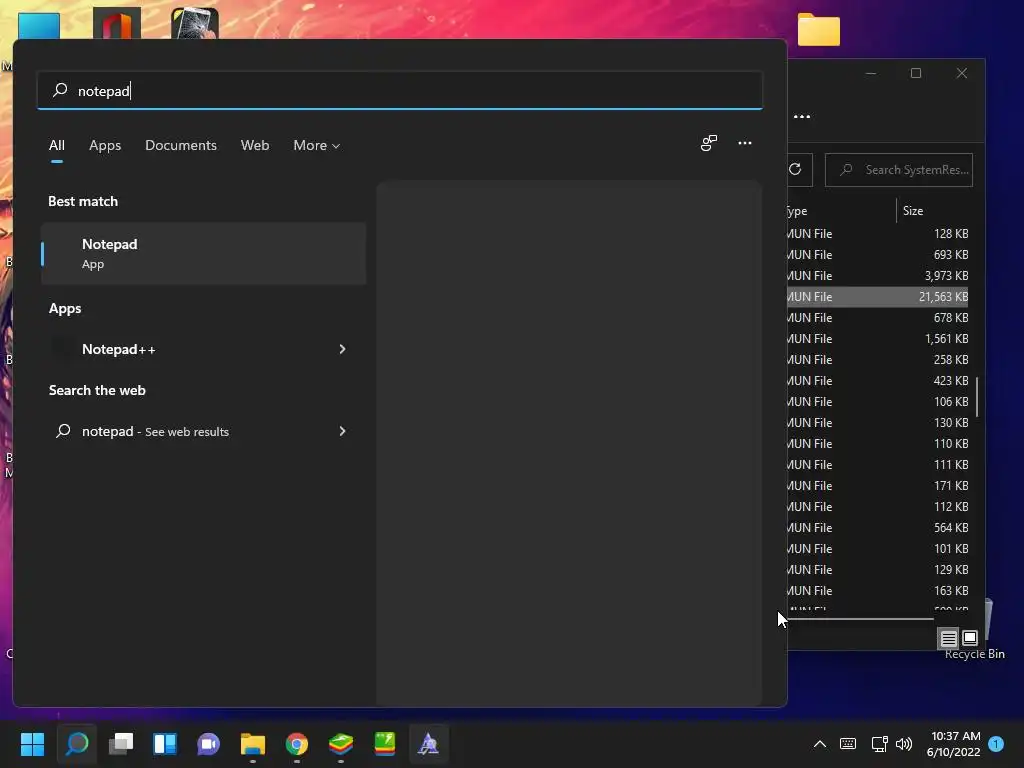
Task: Focus the search box containing notepad
Action: 400,90
